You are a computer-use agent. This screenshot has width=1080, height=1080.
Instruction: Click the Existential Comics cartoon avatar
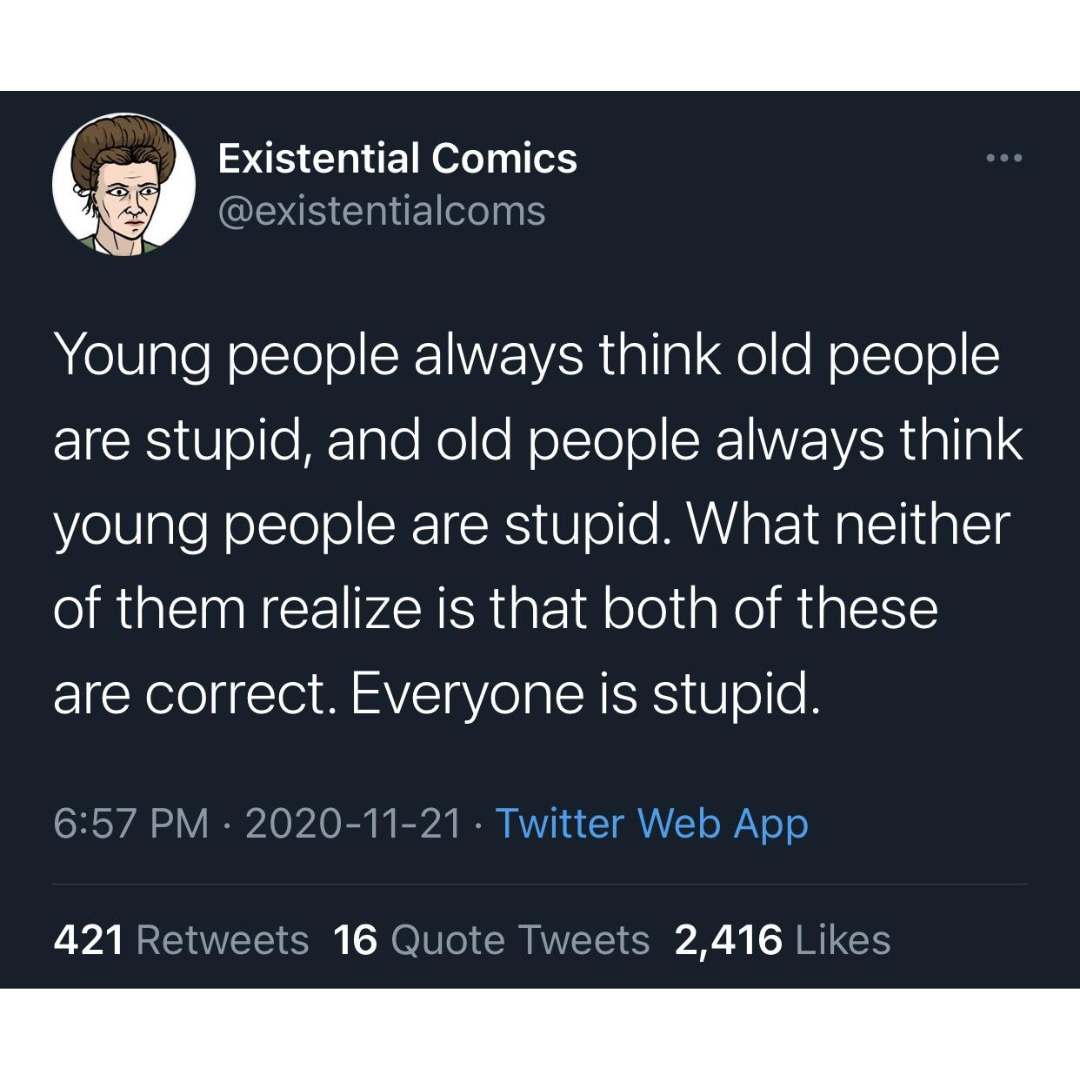point(123,183)
